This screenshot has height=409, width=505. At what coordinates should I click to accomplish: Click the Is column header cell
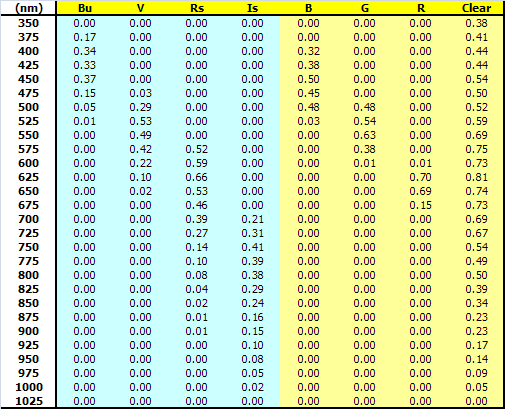(x=253, y=8)
